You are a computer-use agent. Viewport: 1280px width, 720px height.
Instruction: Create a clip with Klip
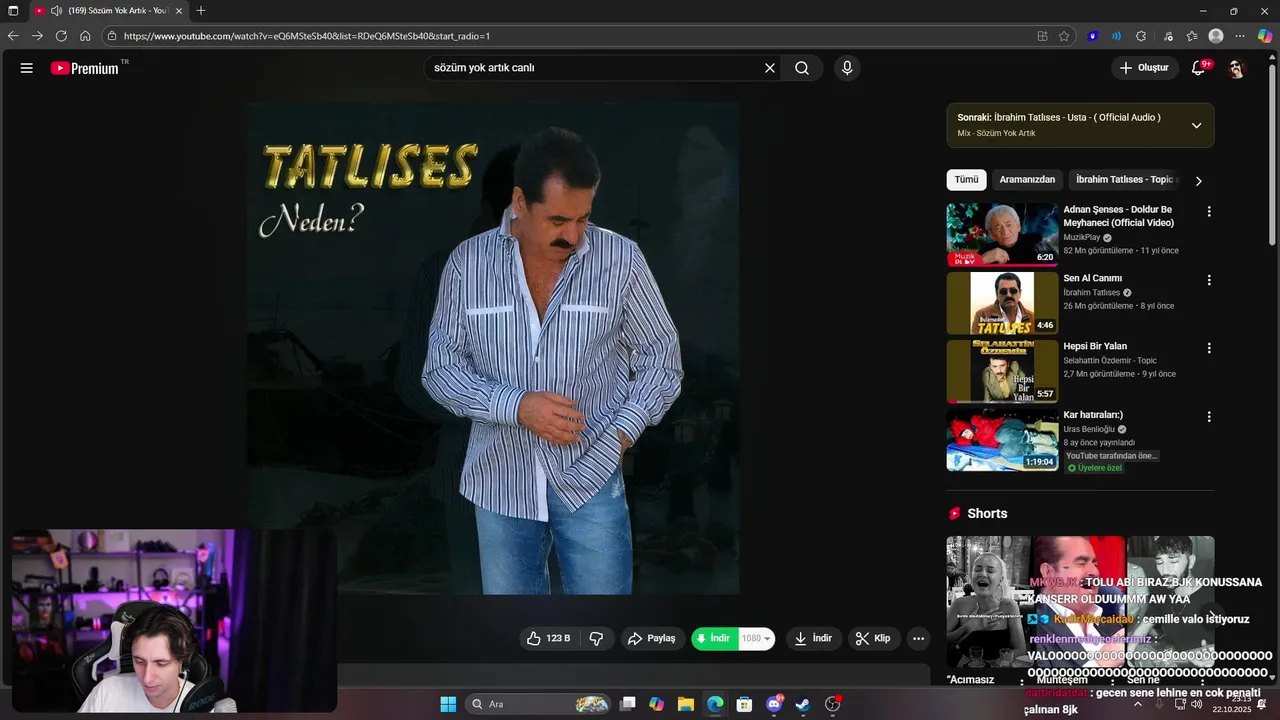(x=874, y=638)
